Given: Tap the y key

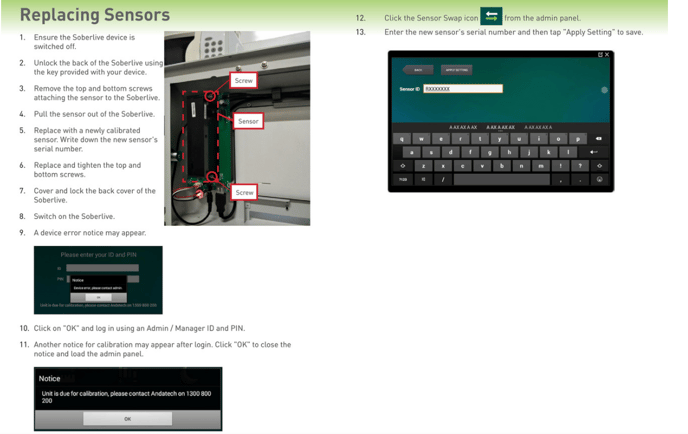Looking at the screenshot, I should click(499, 139).
